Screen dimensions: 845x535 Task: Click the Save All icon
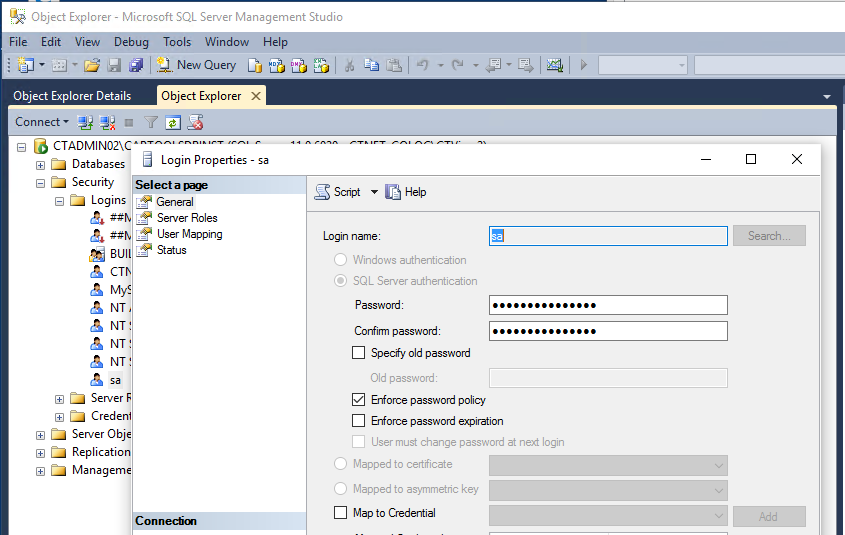click(x=136, y=65)
